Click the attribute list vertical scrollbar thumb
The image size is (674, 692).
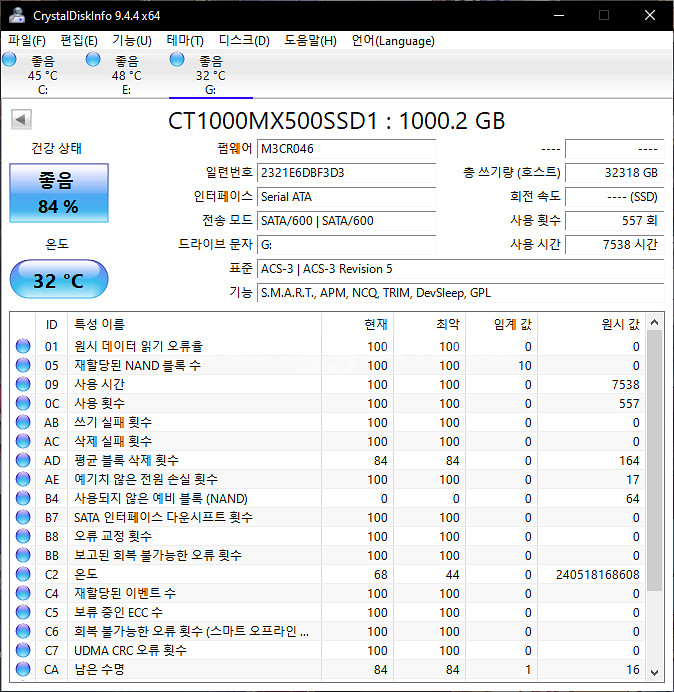click(655, 461)
